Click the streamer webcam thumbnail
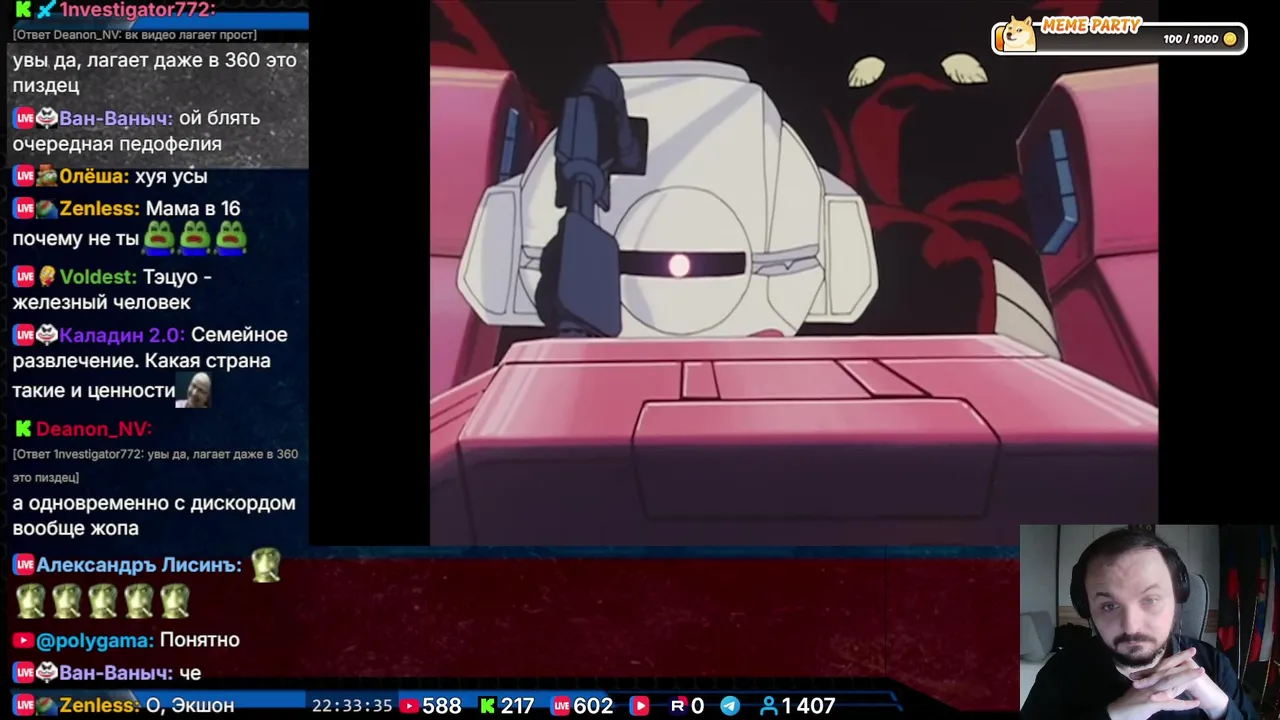This screenshot has width=1280, height=720. [x=1149, y=622]
